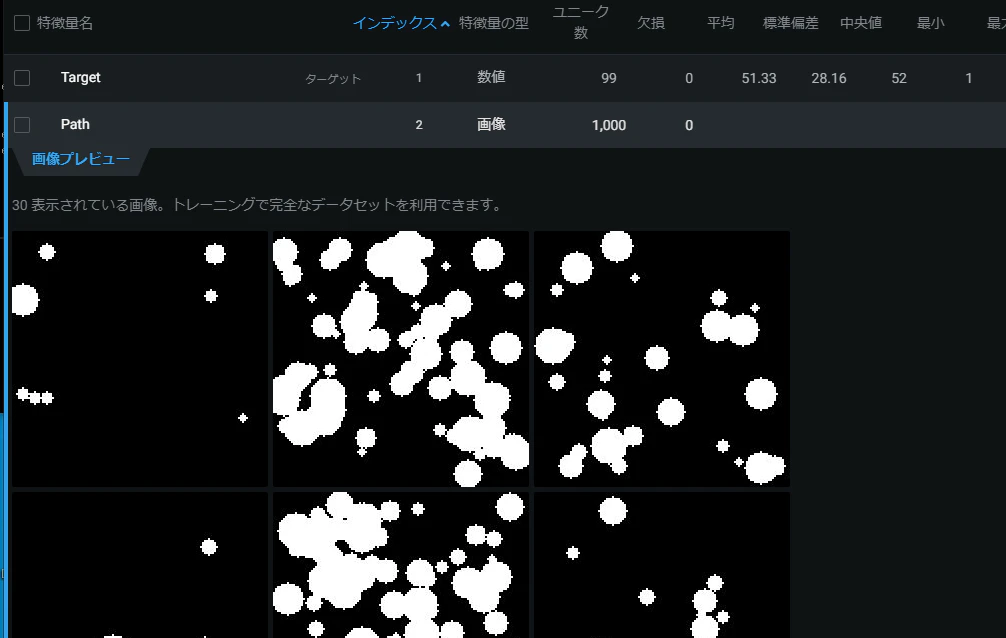Viewport: 1006px width, 638px height.
Task: Sort by the 最小 column header
Action: click(x=930, y=23)
